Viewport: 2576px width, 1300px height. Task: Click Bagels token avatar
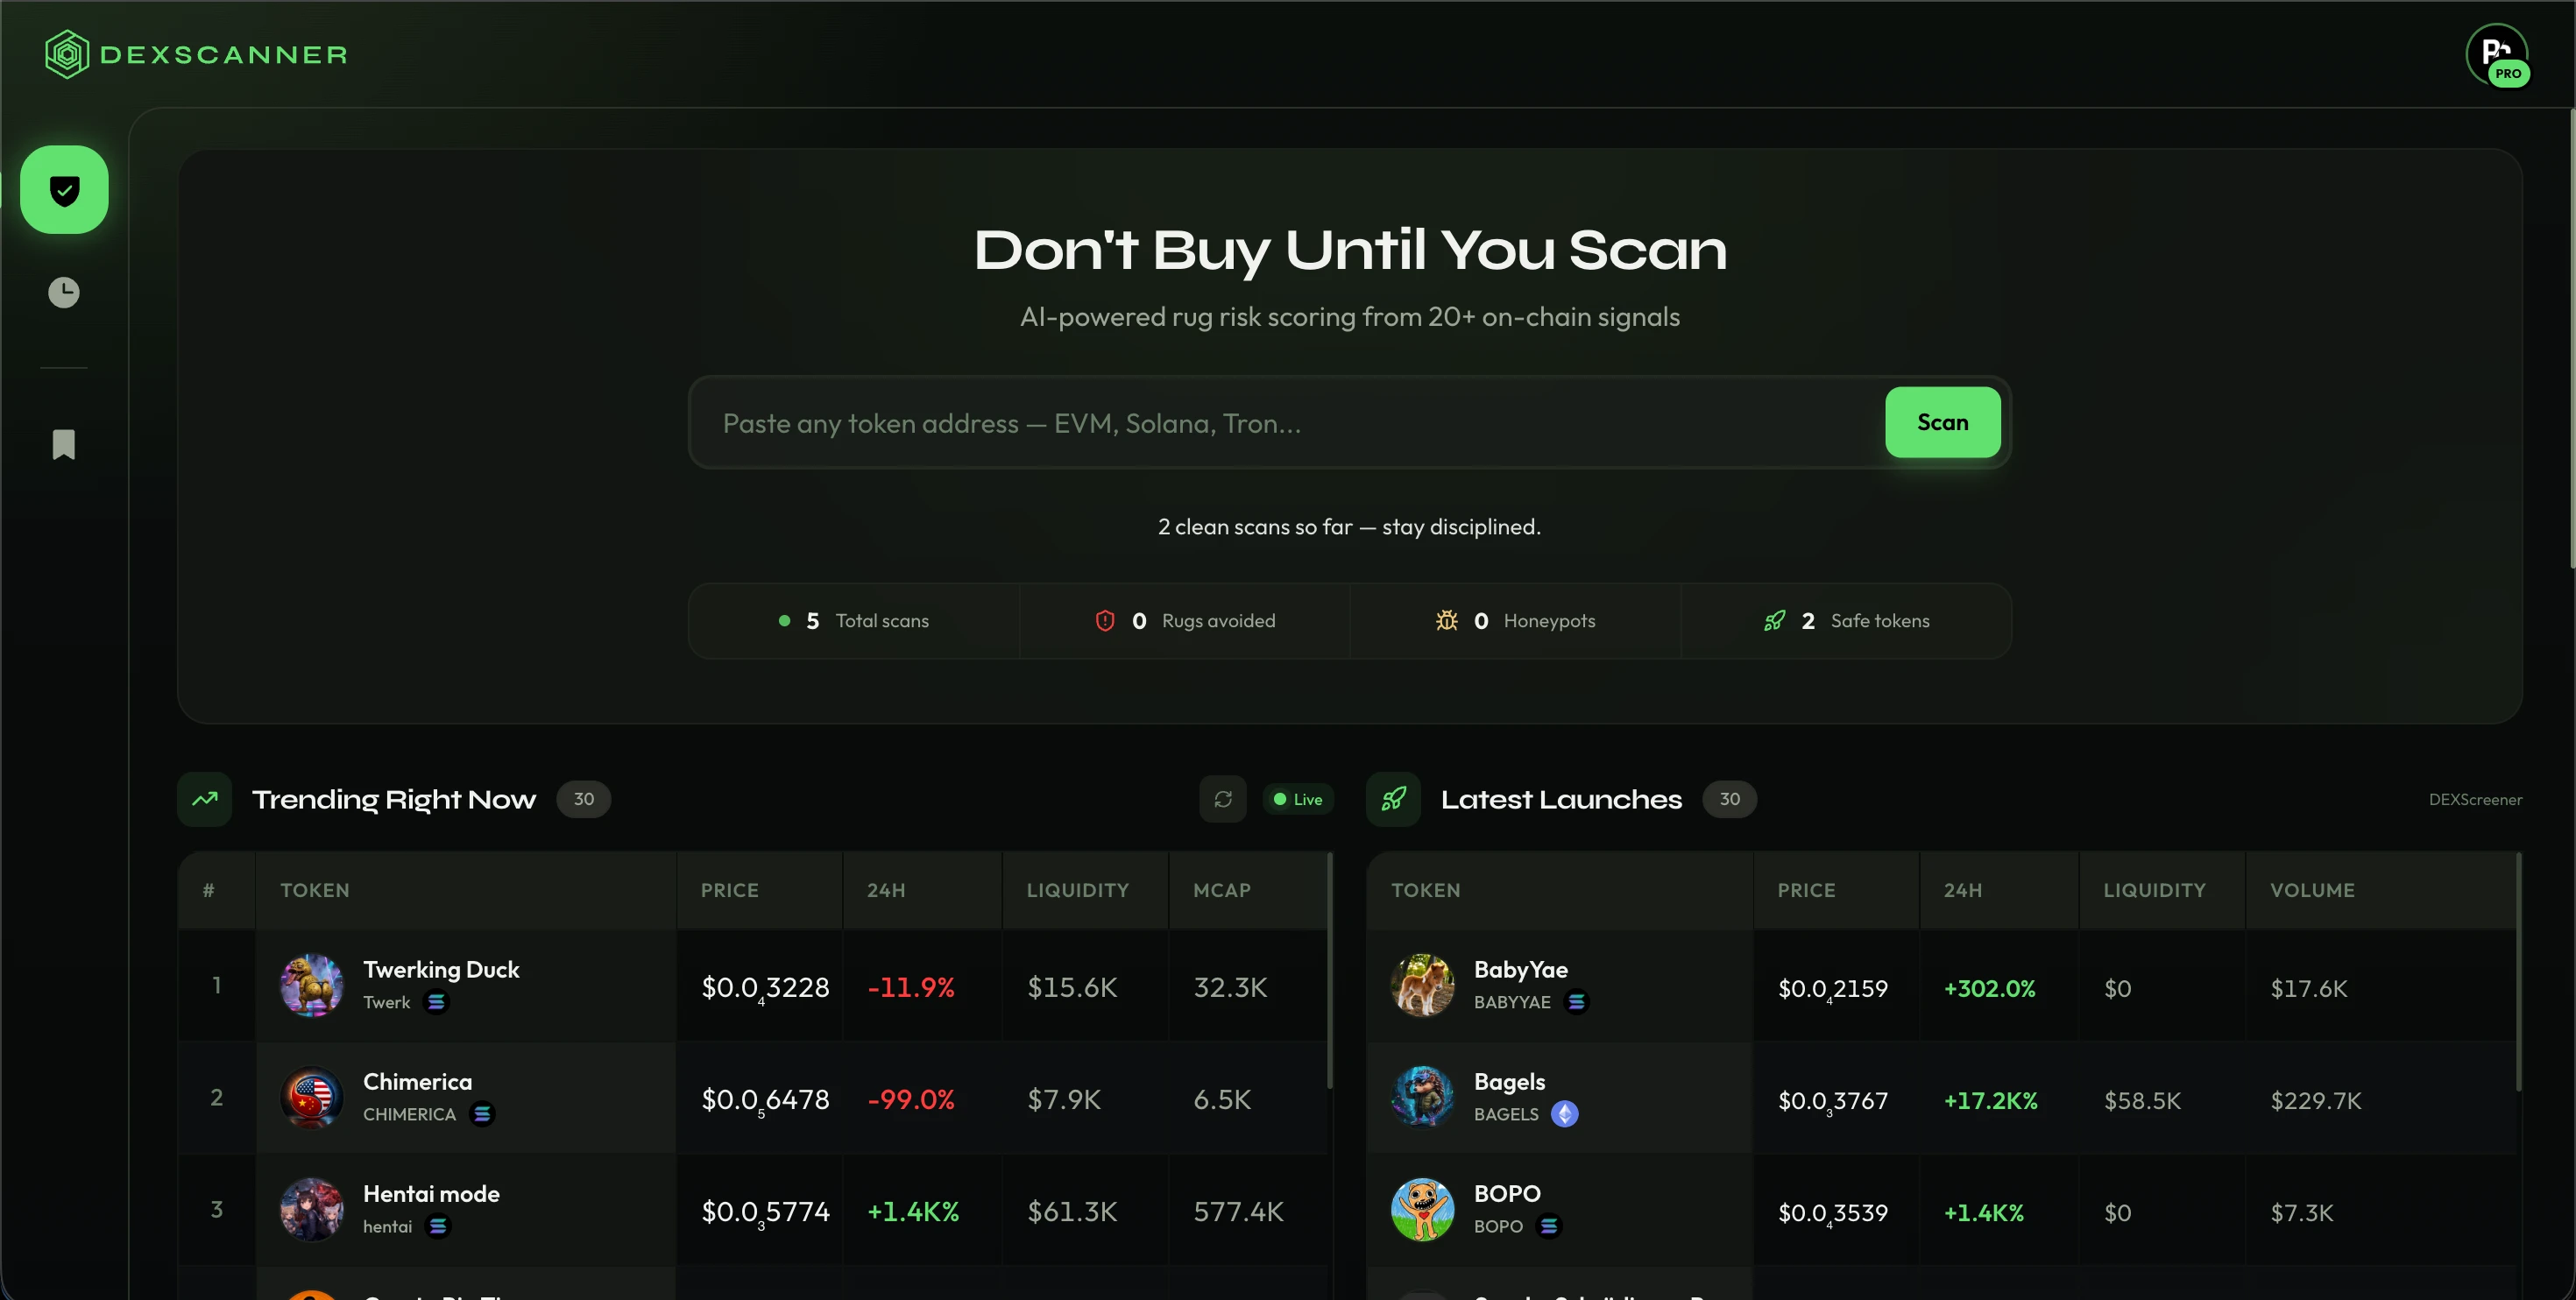[1423, 1097]
